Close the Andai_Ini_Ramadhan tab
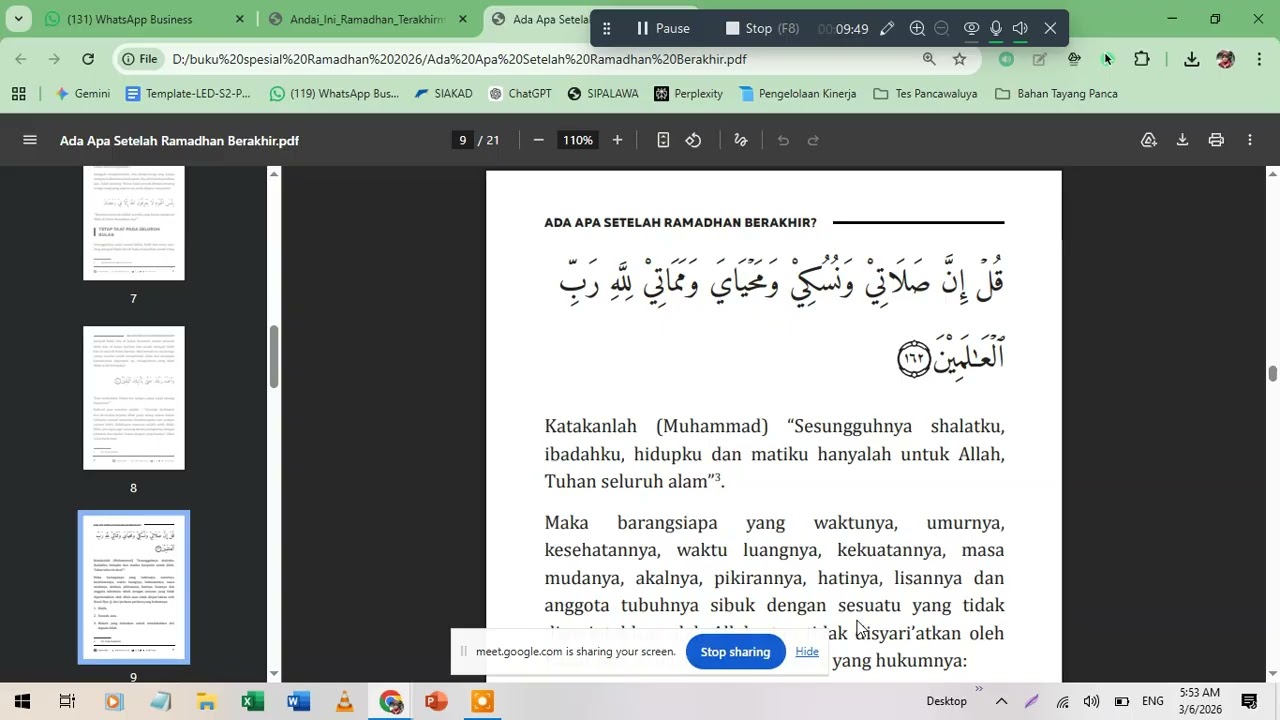 point(463,19)
